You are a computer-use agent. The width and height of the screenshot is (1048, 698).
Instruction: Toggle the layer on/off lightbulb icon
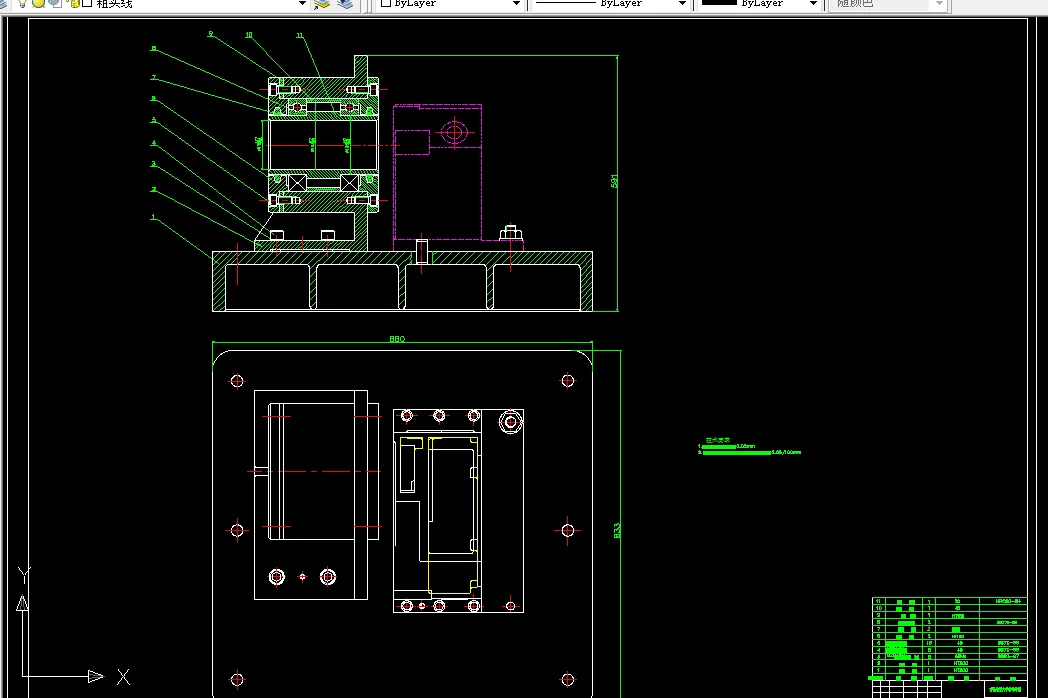(x=22, y=3)
